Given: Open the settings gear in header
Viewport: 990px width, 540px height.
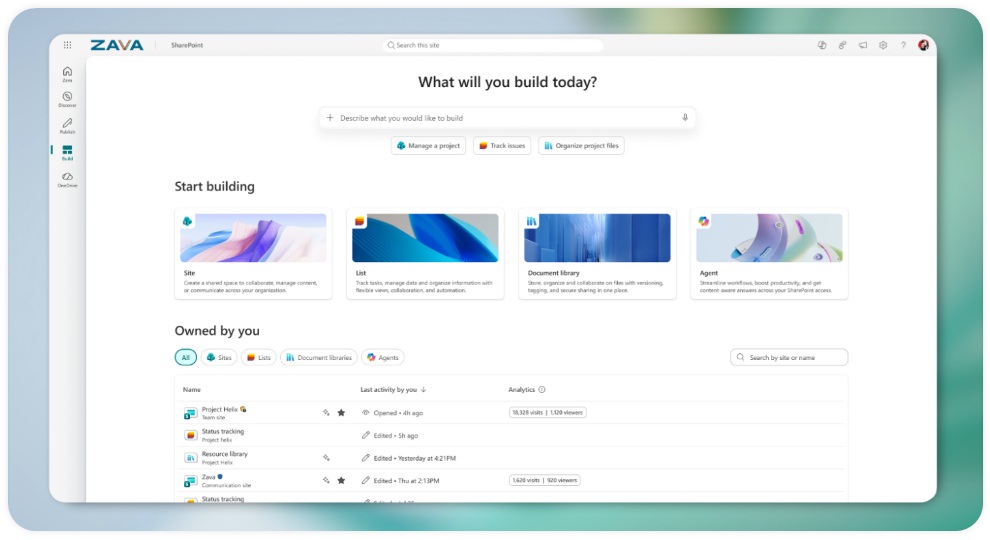Looking at the screenshot, I should [883, 45].
